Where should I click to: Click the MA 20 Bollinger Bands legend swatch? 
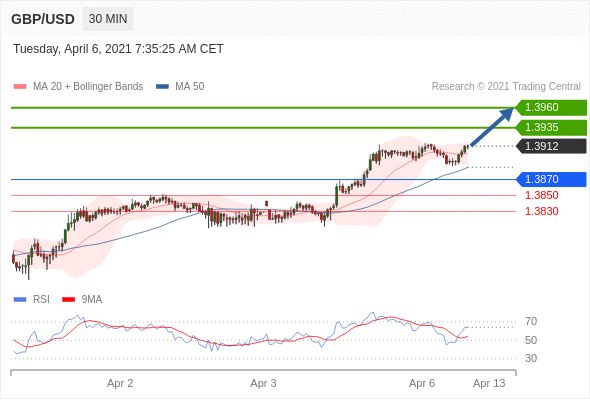click(20, 87)
